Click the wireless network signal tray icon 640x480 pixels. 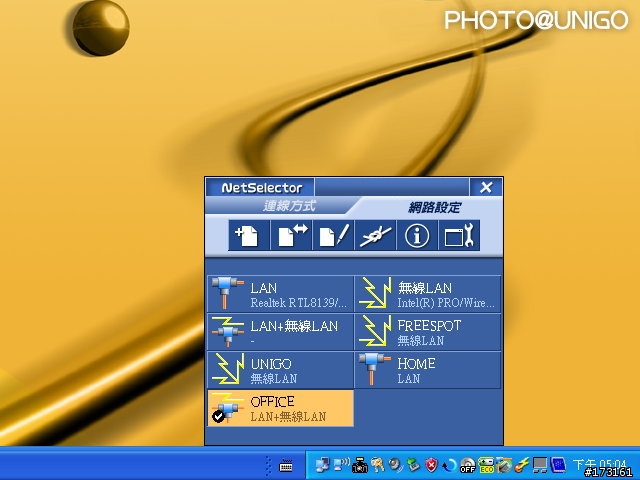[341, 464]
